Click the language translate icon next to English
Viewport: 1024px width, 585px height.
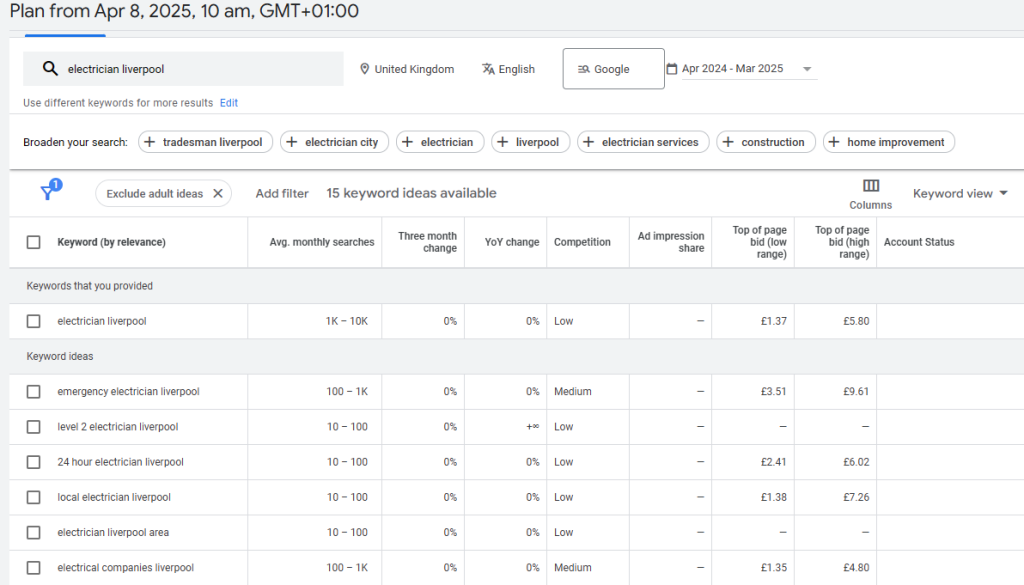(x=488, y=69)
